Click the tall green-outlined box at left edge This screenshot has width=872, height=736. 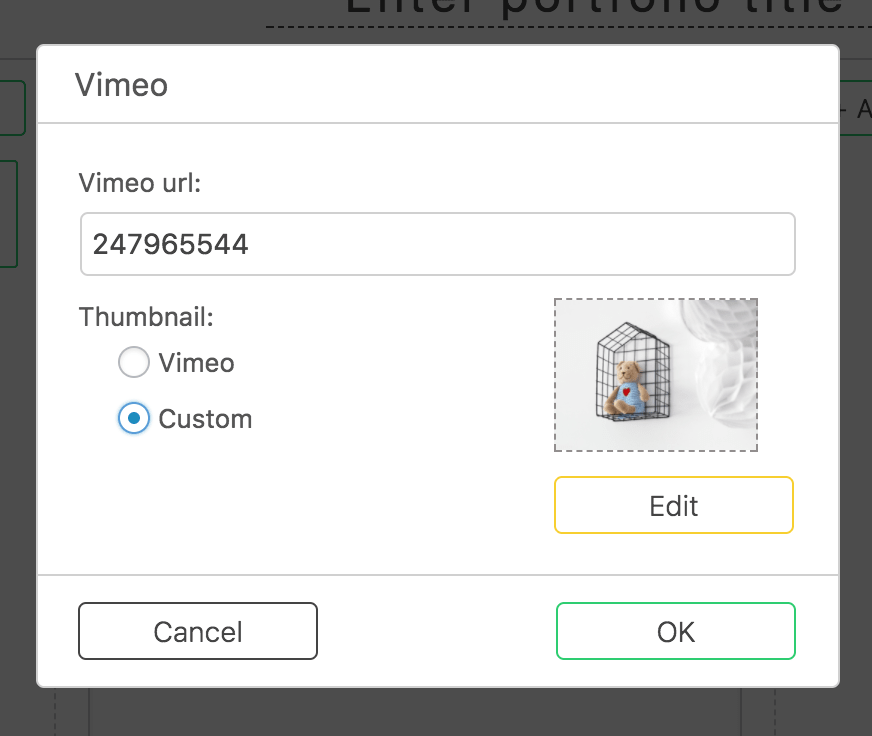coord(8,214)
